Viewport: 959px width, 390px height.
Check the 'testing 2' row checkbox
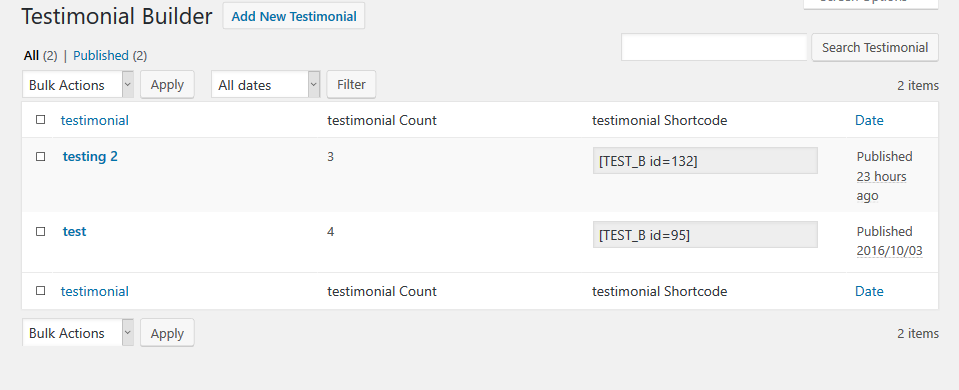(40, 156)
